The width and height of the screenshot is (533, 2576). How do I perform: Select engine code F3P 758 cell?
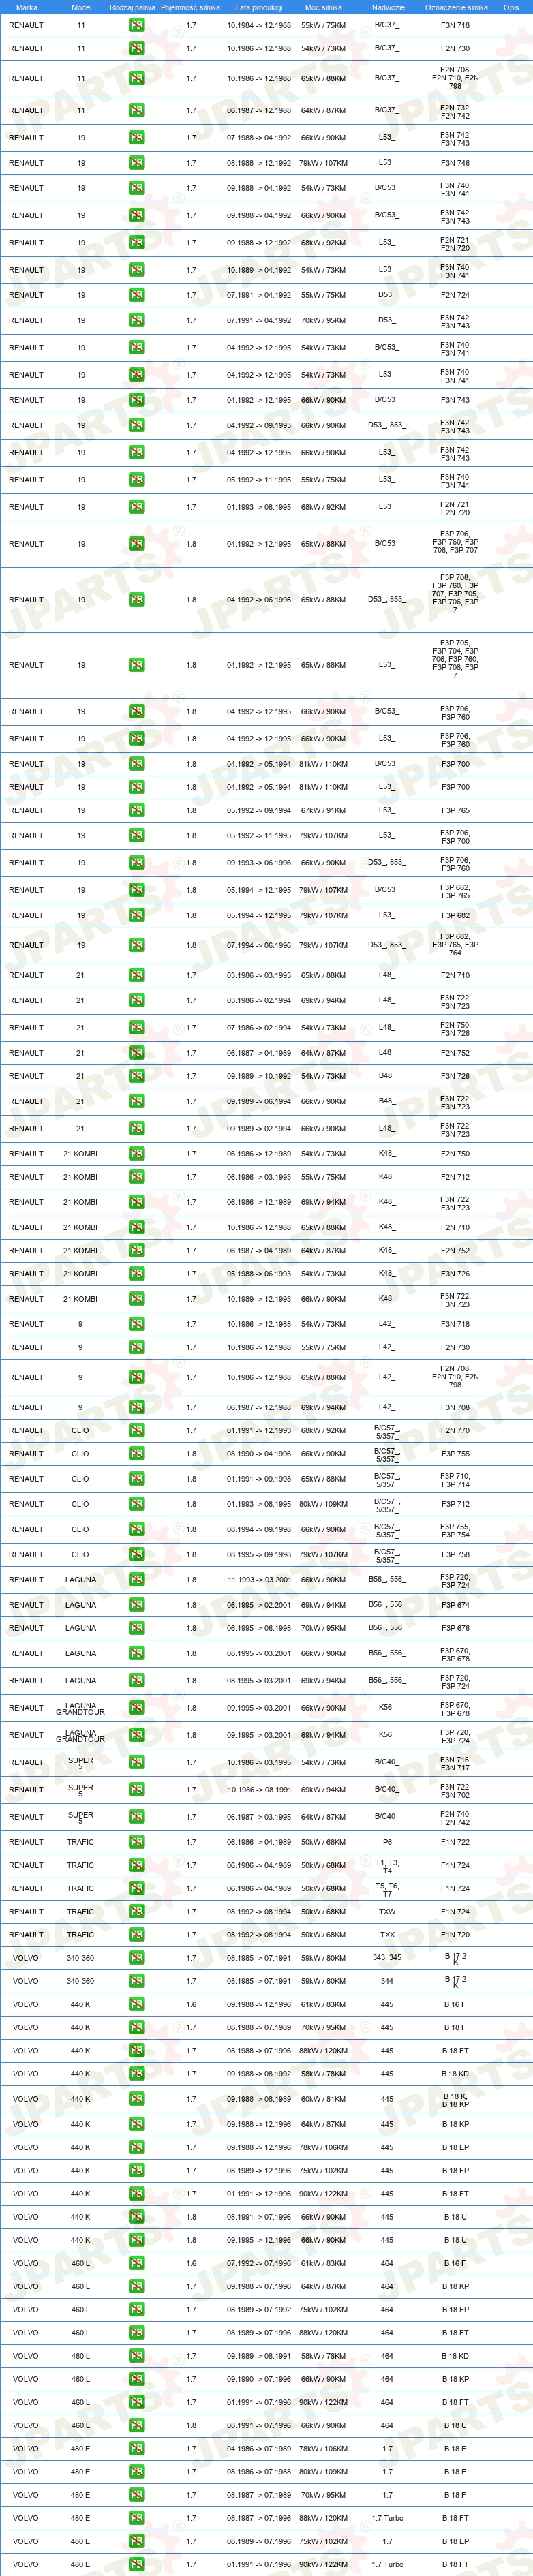point(455,1555)
